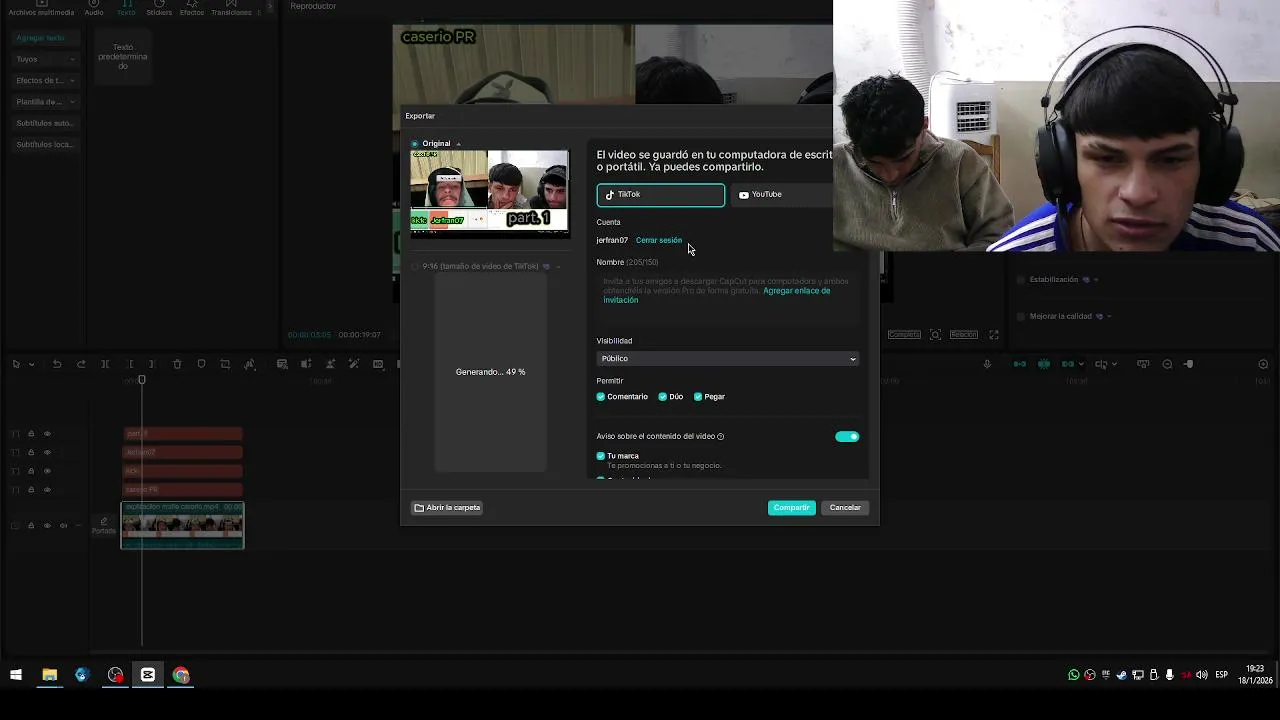Click the trash delete icon in timeline toolbar
The width and height of the screenshot is (1280, 720).
(x=177, y=364)
